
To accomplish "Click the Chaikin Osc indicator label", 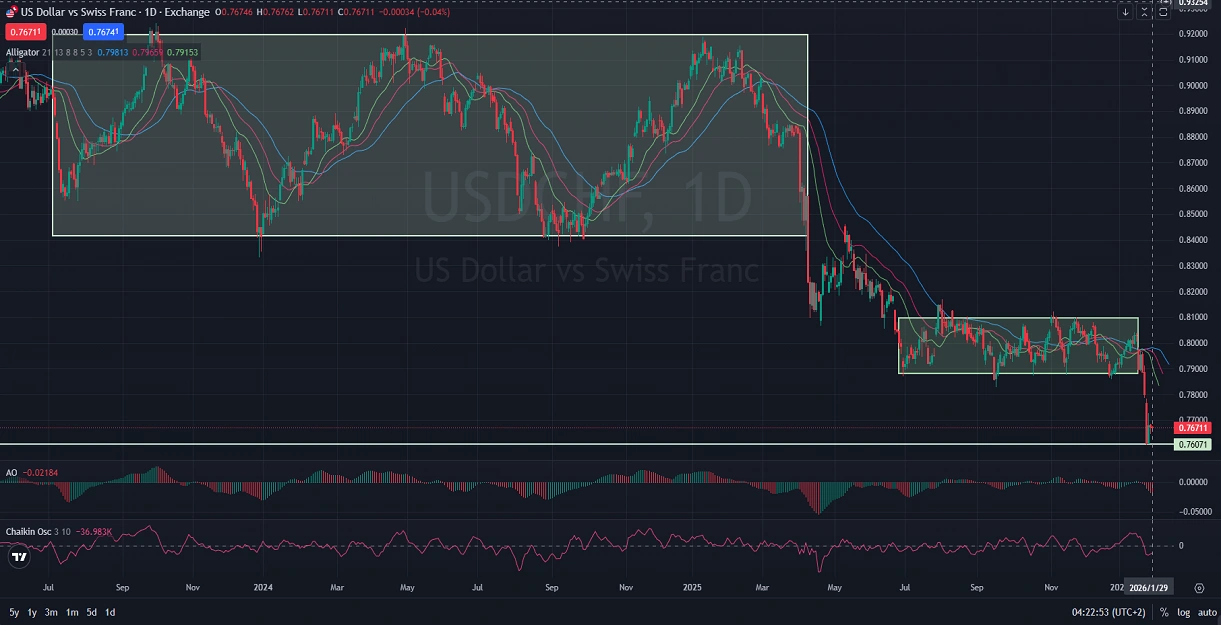I will tap(27, 530).
